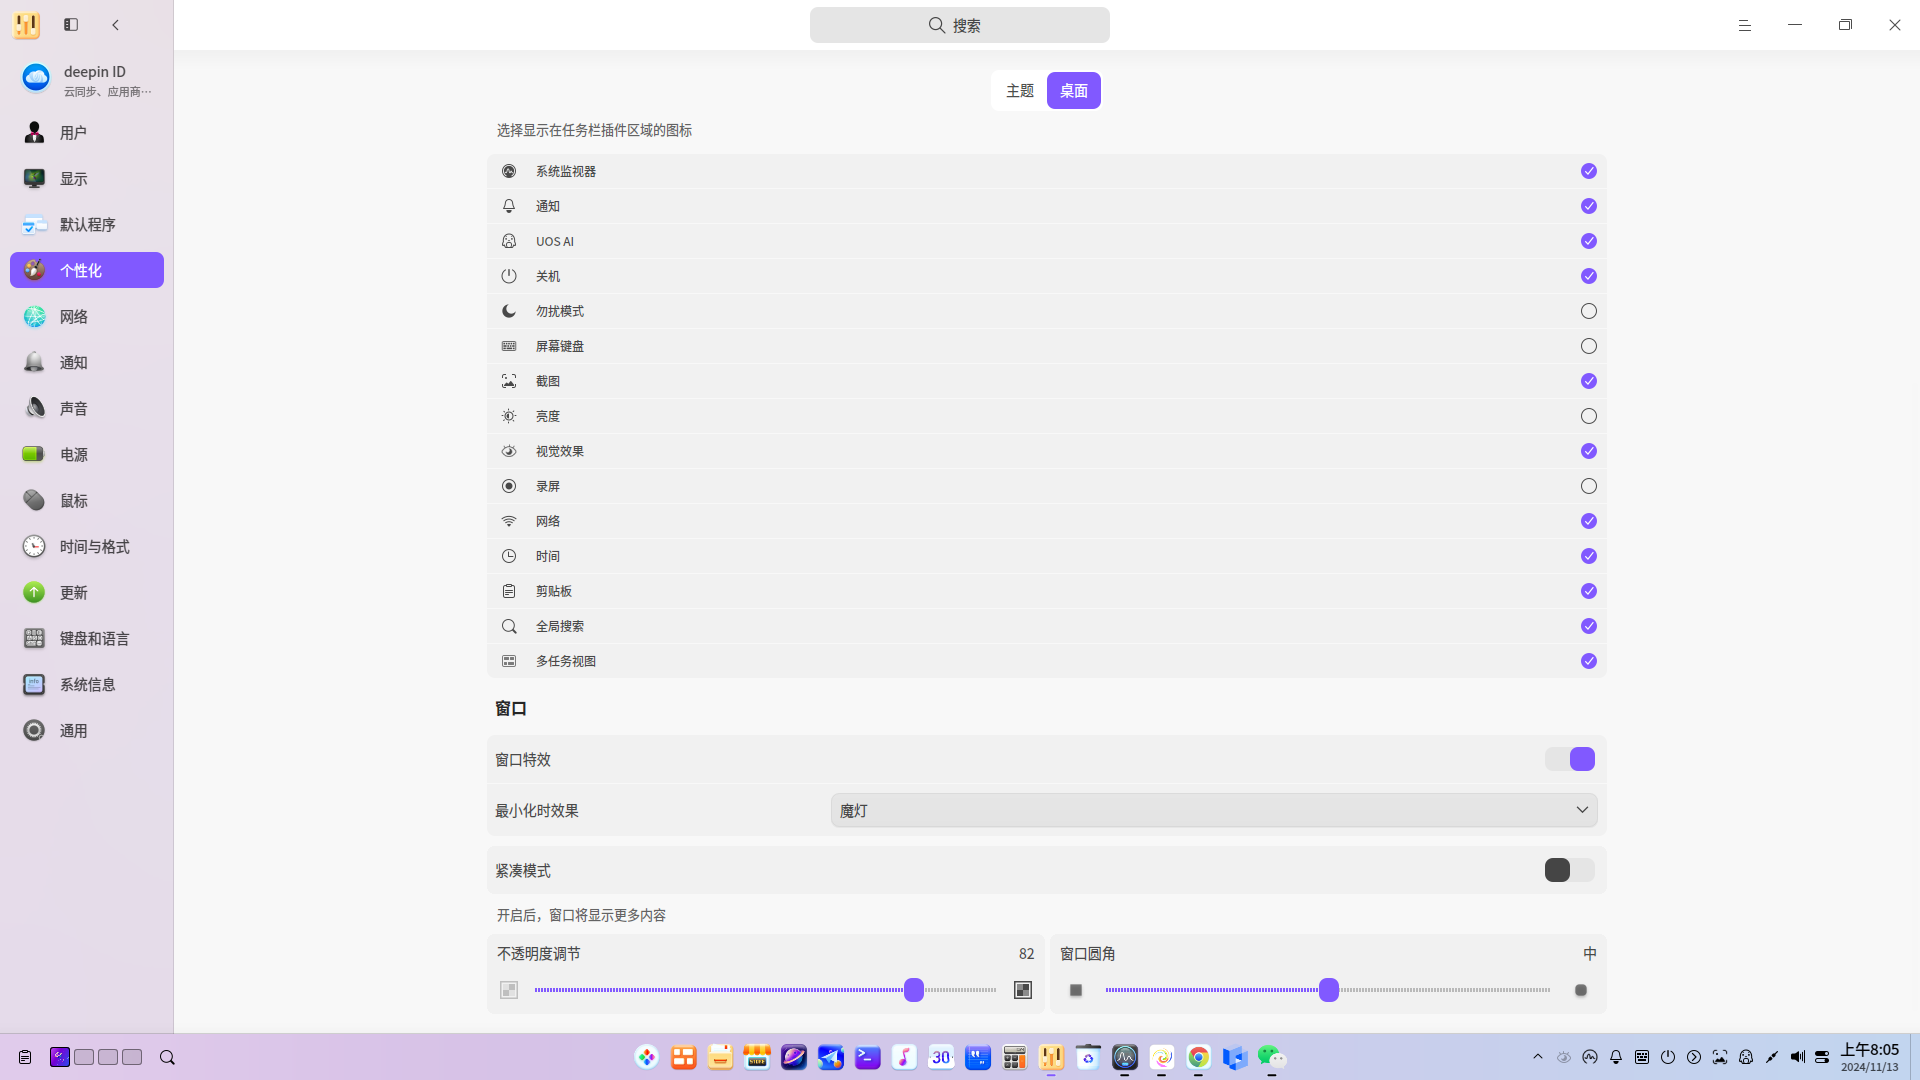The width and height of the screenshot is (1920, 1080).
Task: Uncheck the 全局搜索 plugin checkbox
Action: pos(1589,626)
